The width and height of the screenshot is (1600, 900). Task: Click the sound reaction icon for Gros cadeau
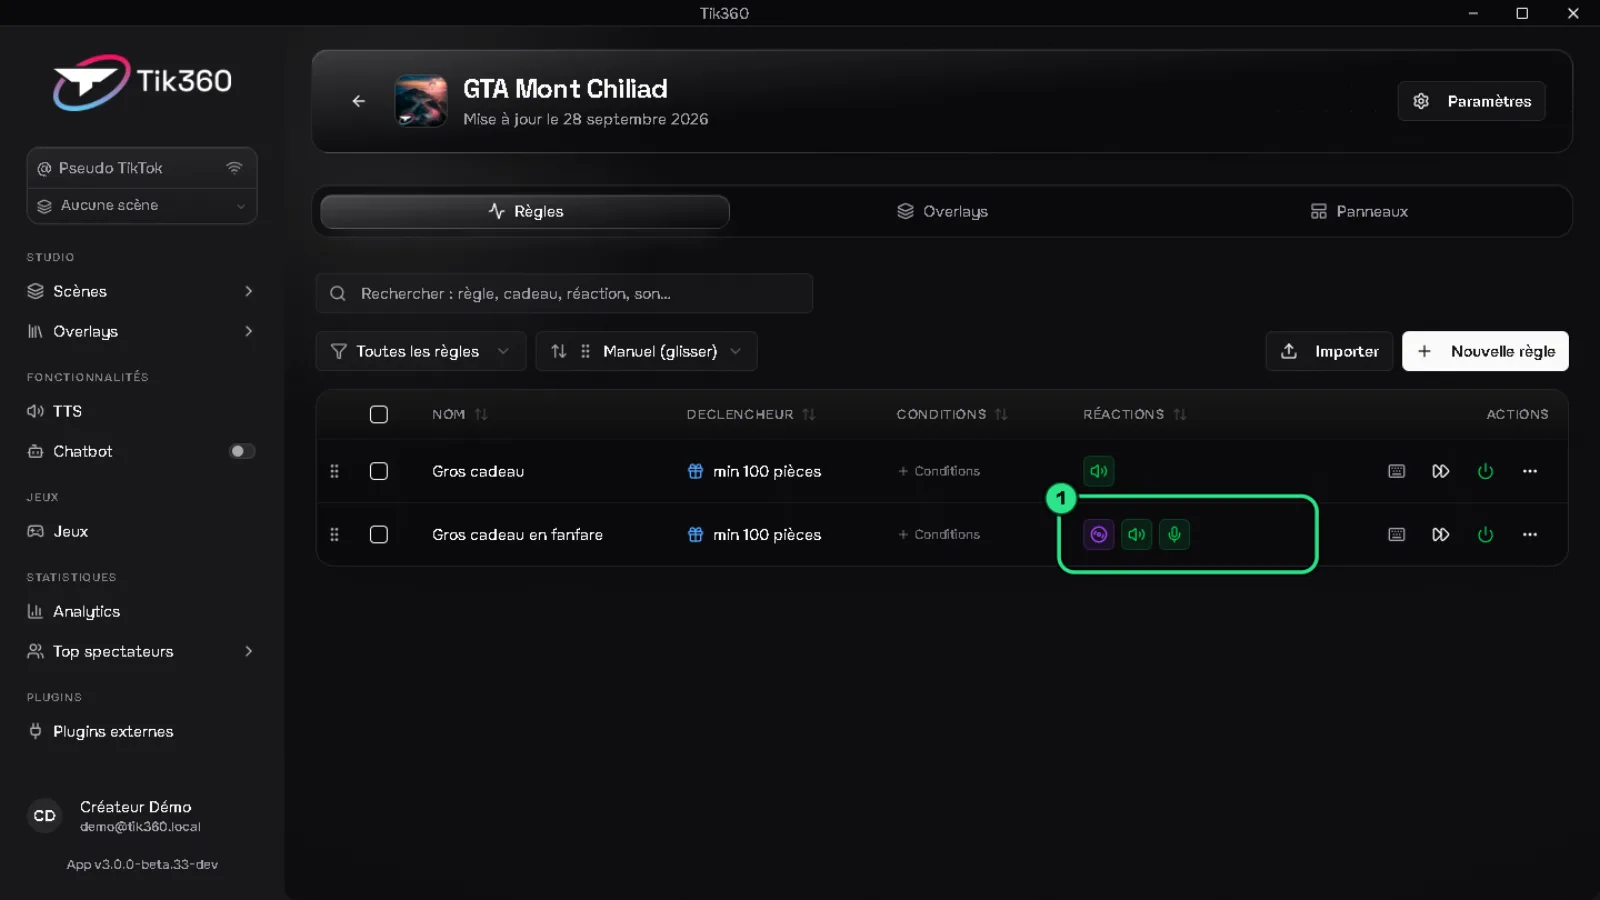tap(1098, 471)
